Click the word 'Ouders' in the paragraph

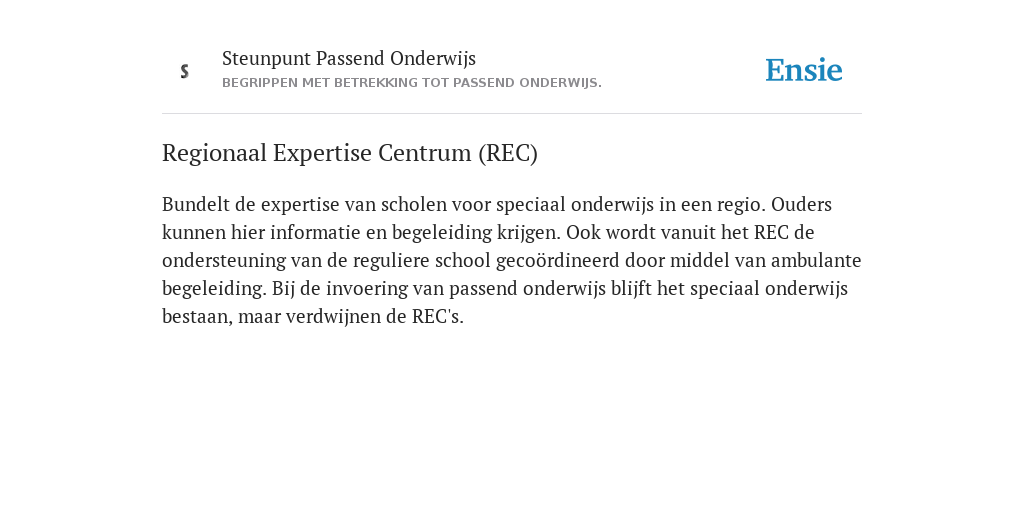pyautogui.click(x=801, y=204)
